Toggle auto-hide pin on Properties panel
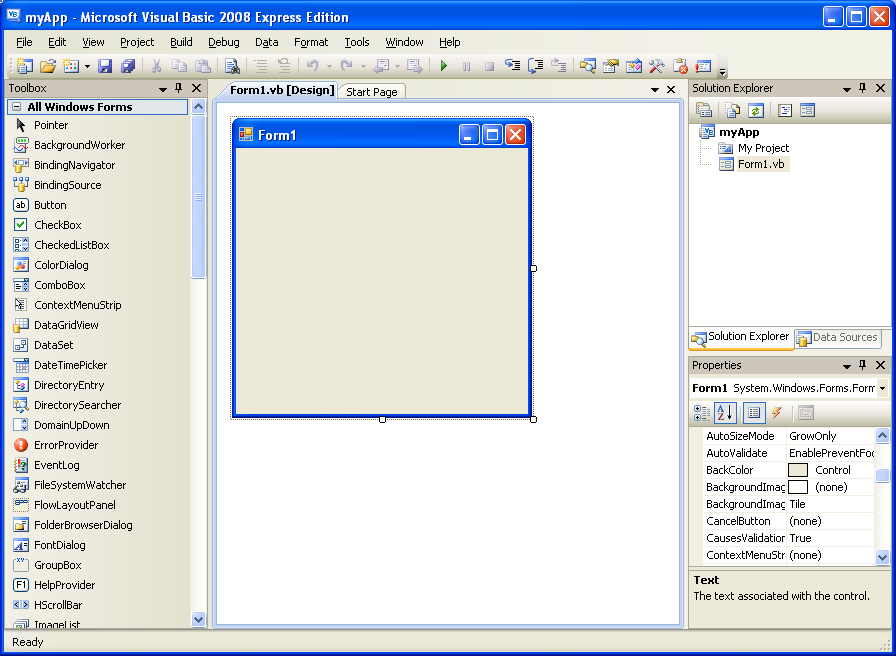The image size is (896, 656). (863, 365)
